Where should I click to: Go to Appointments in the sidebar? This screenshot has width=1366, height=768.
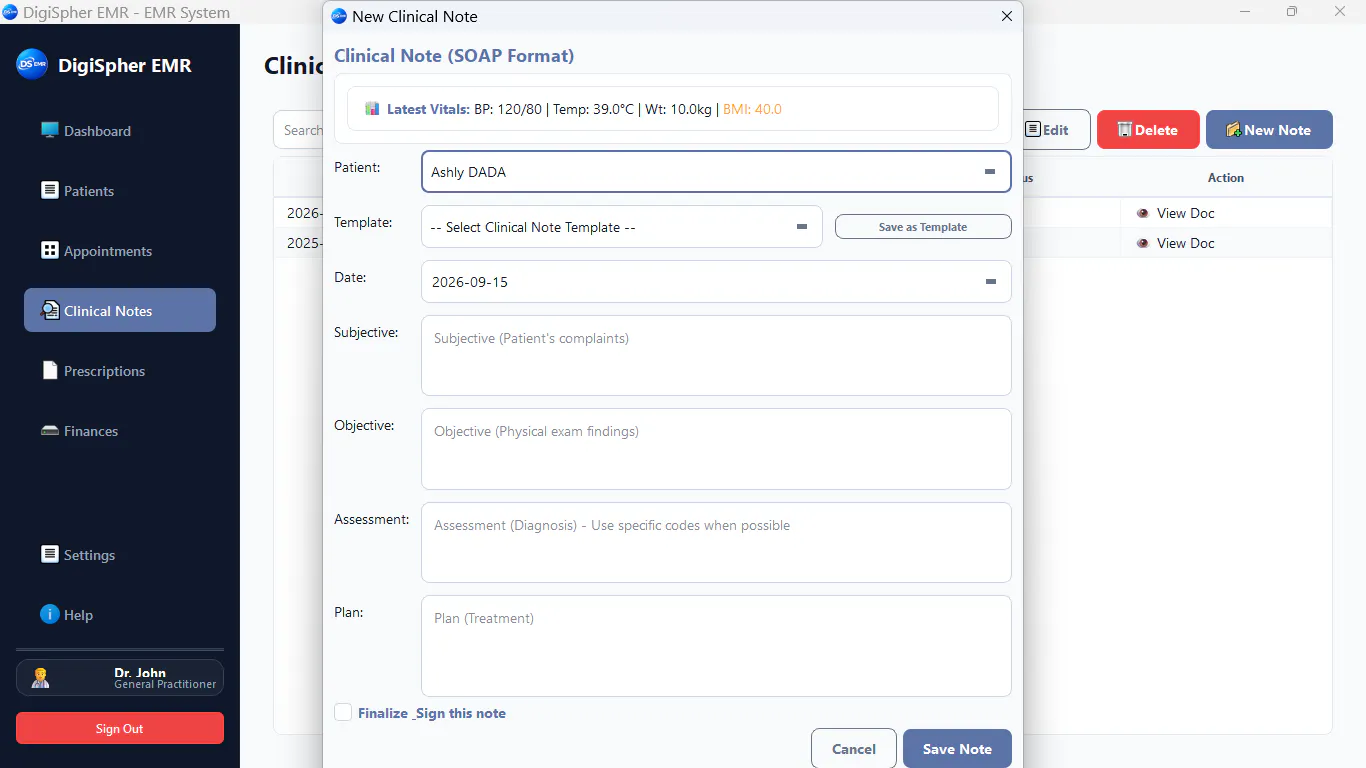pyautogui.click(x=120, y=250)
